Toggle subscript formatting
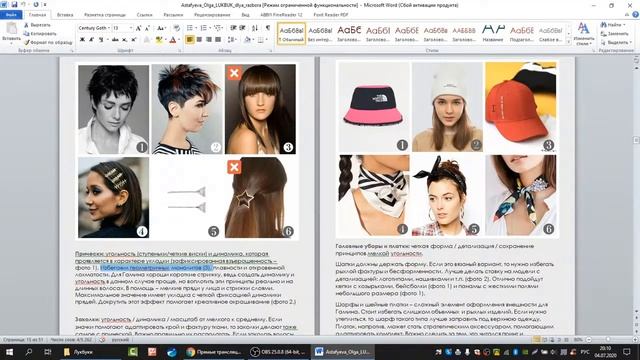The height and width of the screenshot is (360, 640). pos(124,40)
